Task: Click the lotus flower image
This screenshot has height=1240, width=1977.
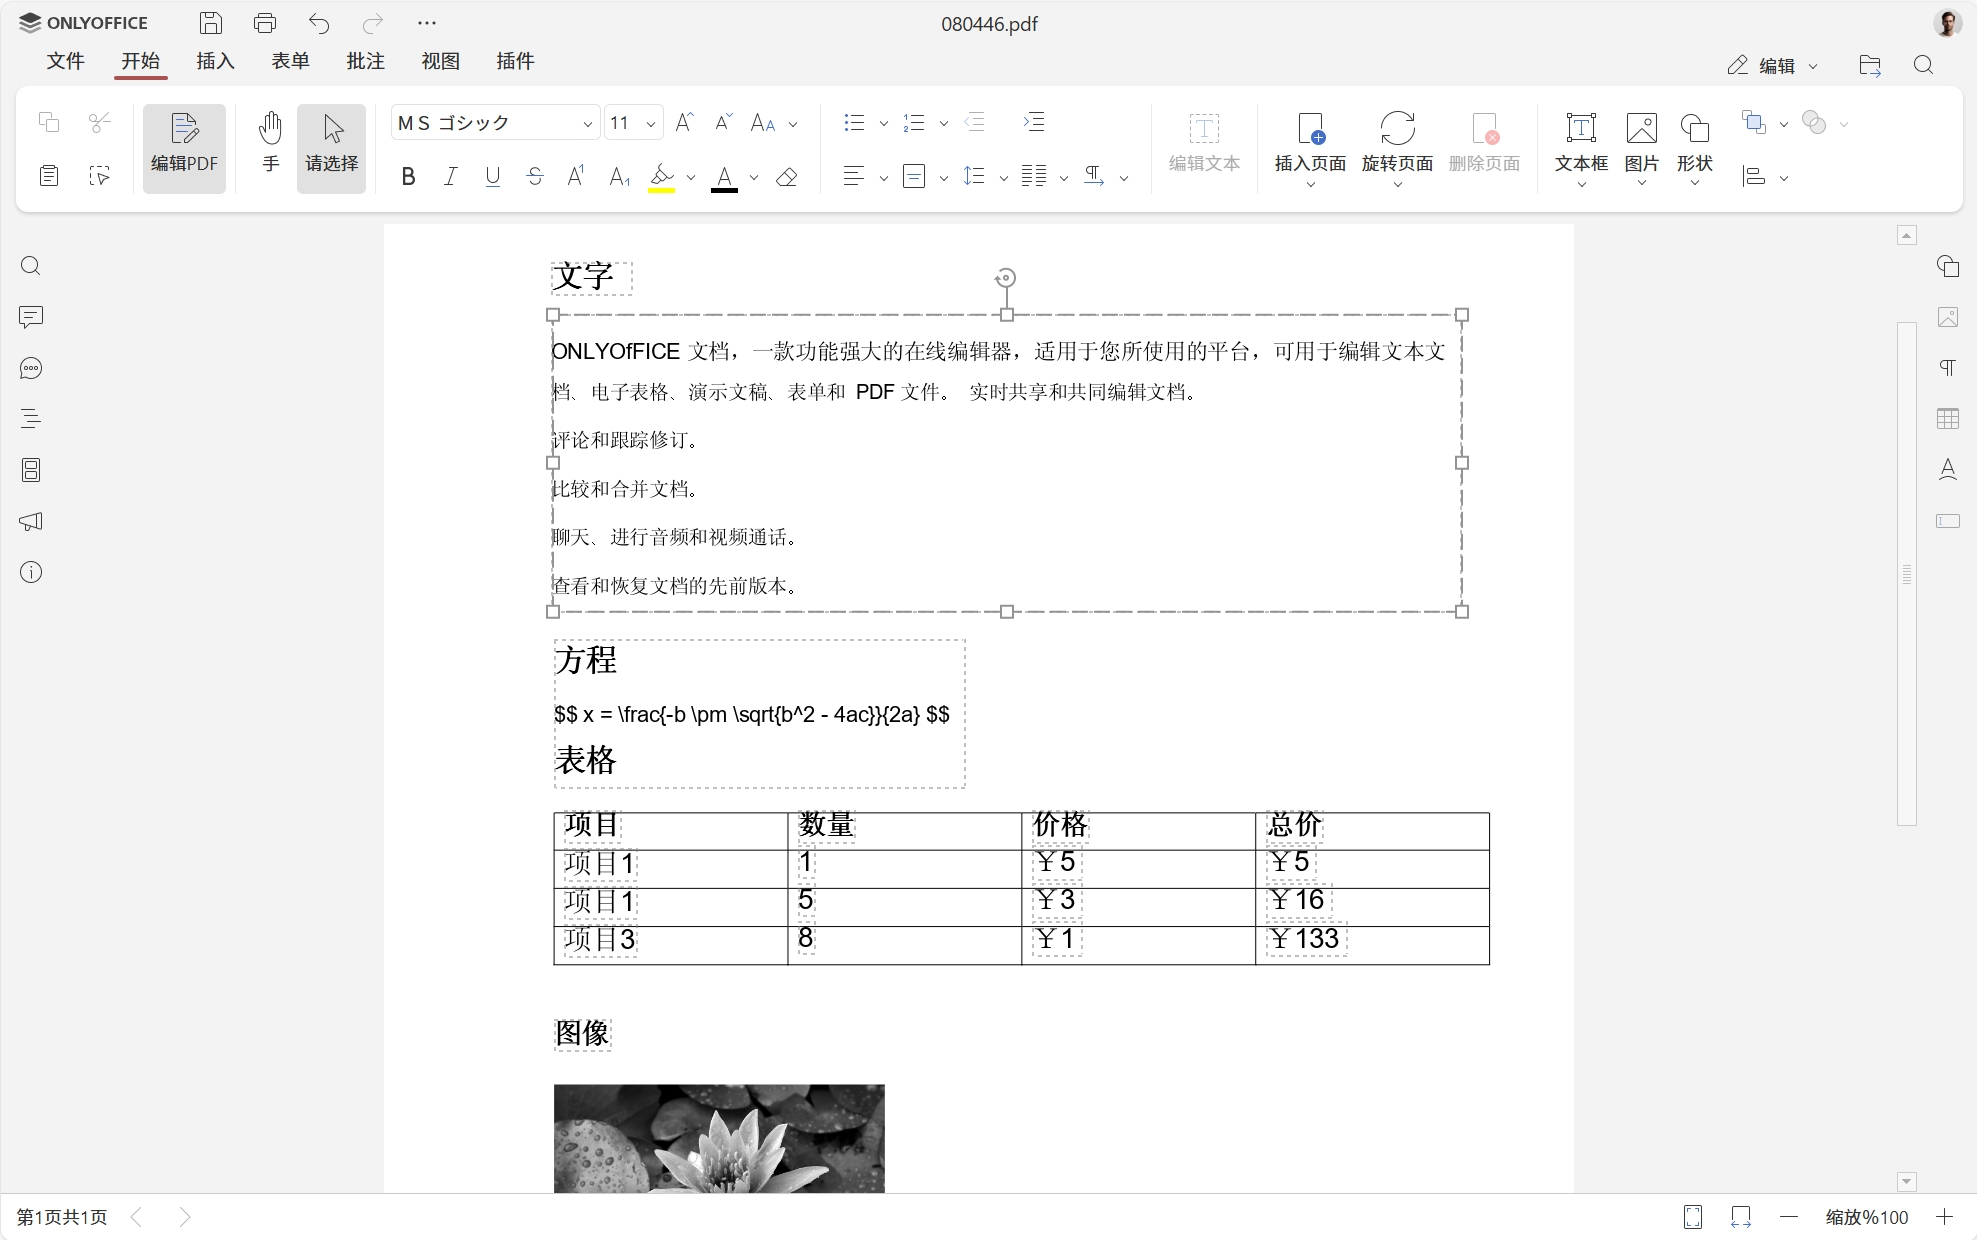Action: click(x=719, y=1138)
